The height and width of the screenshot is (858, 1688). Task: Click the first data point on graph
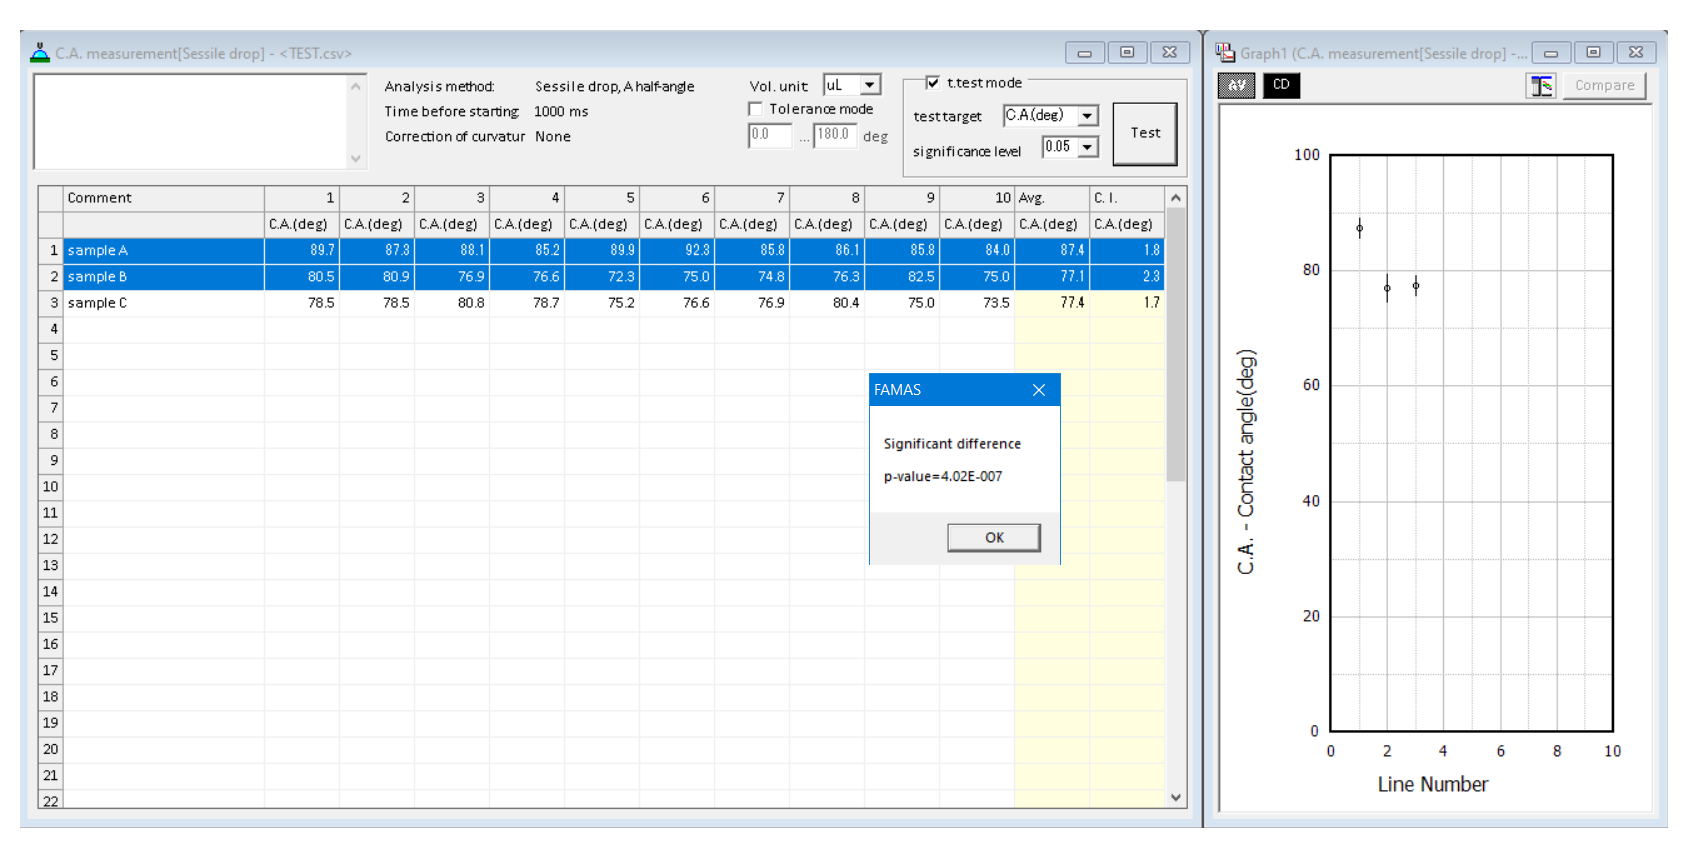(x=1359, y=228)
